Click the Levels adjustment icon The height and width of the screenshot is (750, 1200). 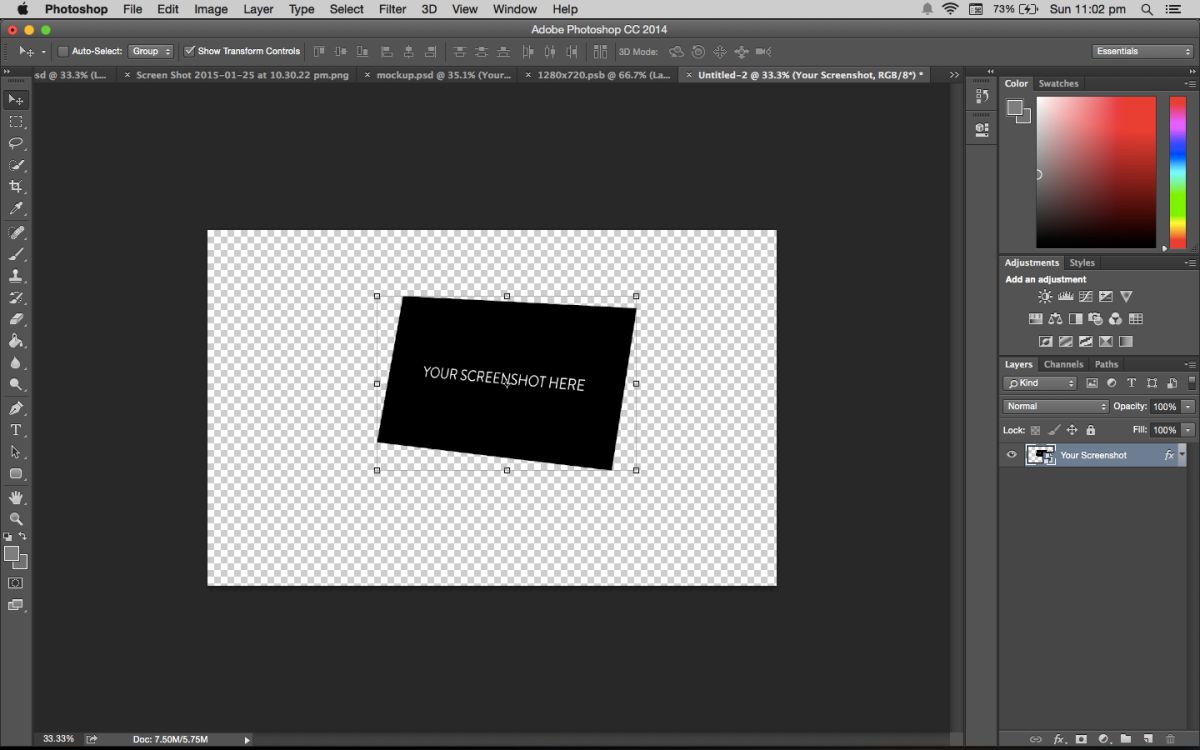click(1065, 297)
